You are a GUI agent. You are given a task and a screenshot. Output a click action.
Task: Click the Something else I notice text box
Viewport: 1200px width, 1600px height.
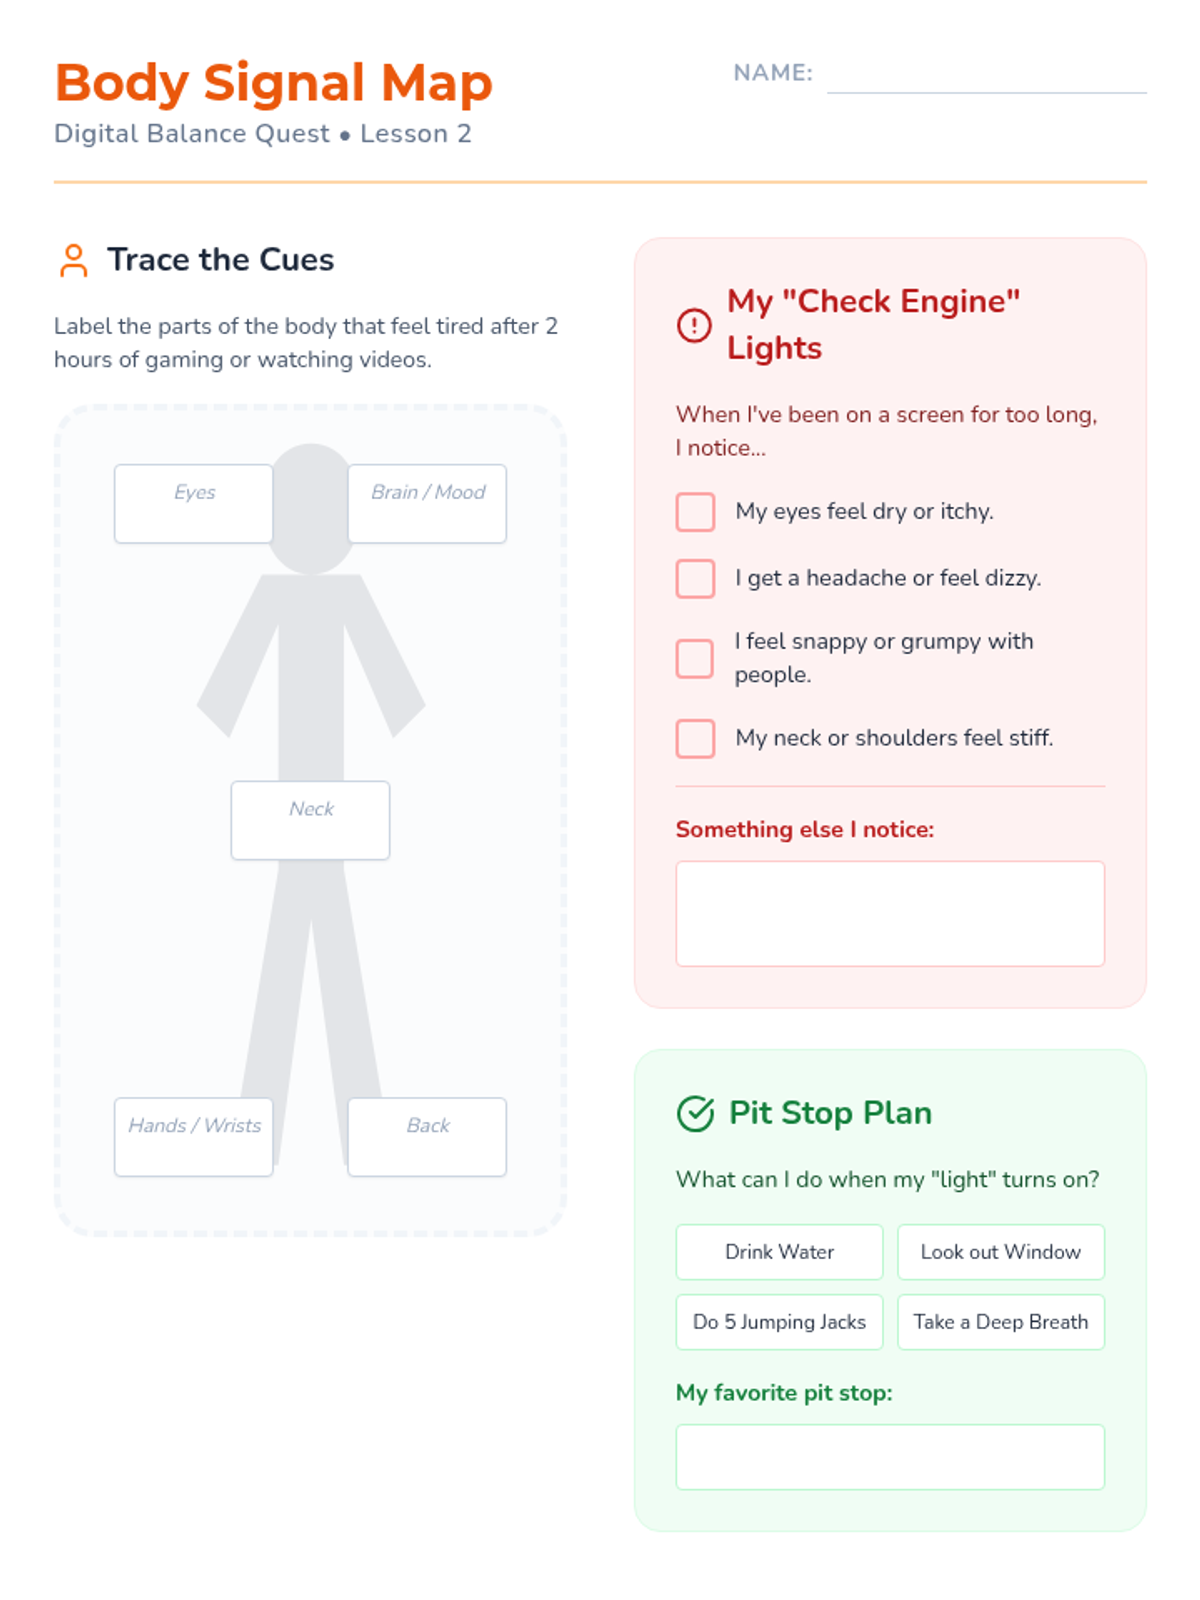pos(890,914)
